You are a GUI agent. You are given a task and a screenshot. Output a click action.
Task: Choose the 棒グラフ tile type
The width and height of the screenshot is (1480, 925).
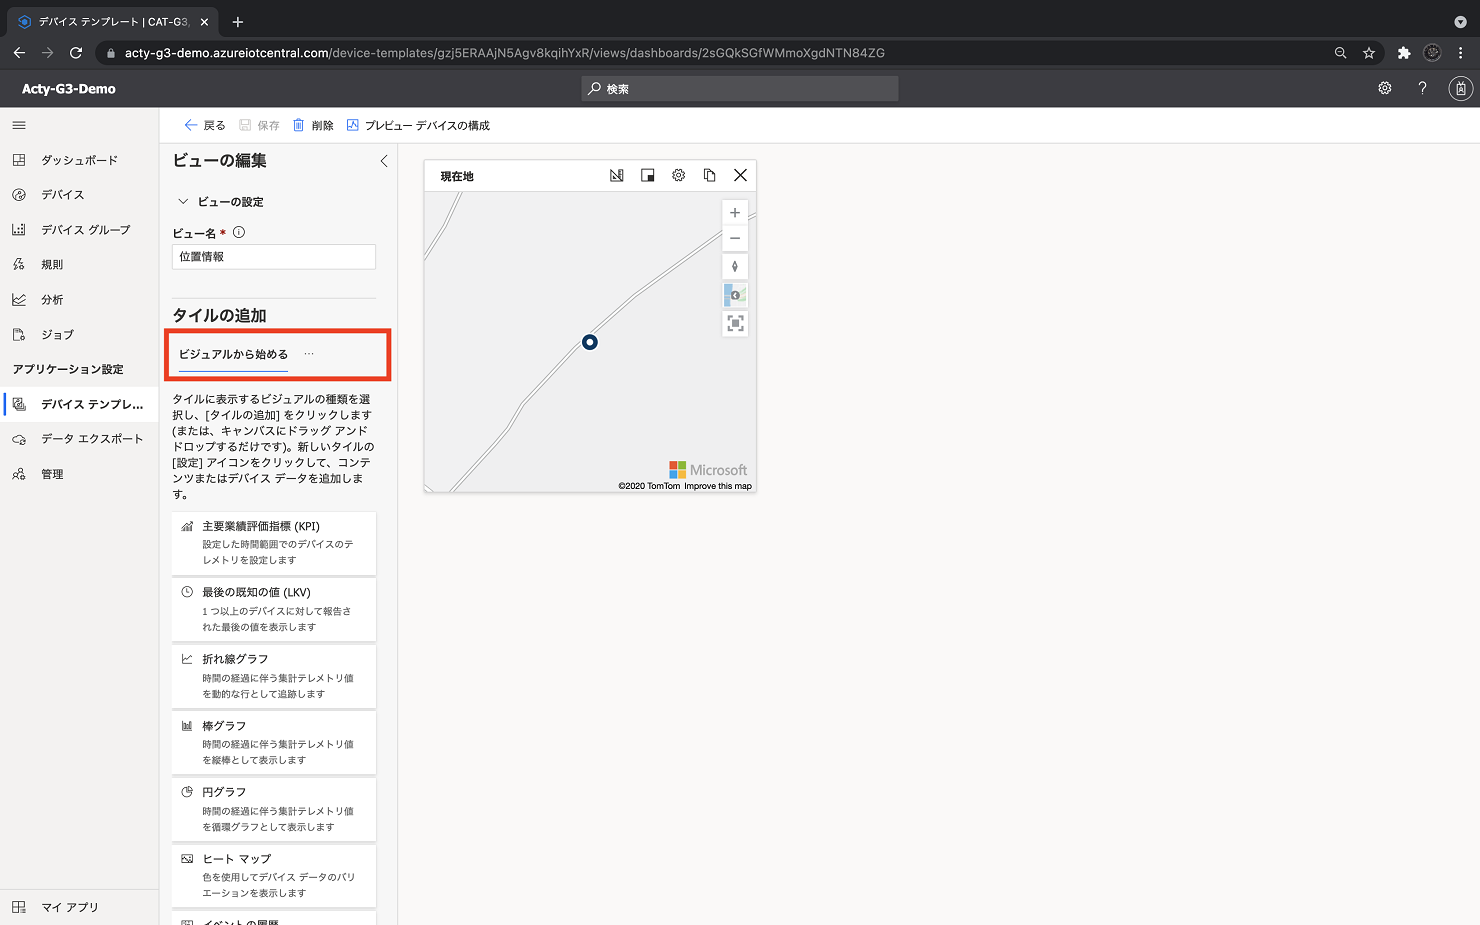coord(274,742)
